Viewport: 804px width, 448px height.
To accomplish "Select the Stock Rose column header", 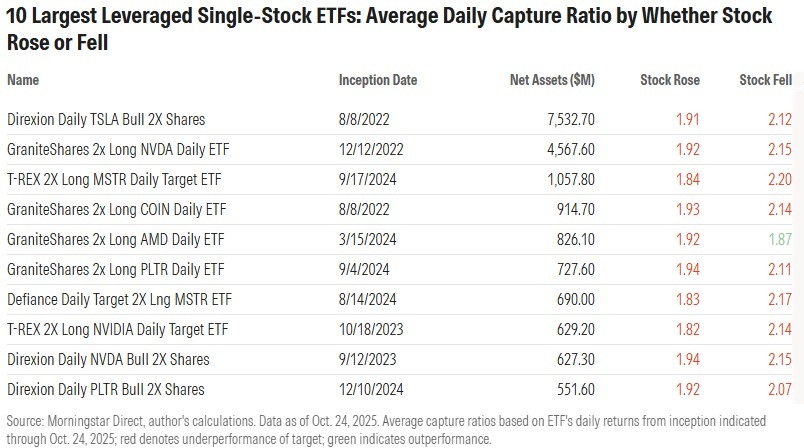I will [x=670, y=80].
